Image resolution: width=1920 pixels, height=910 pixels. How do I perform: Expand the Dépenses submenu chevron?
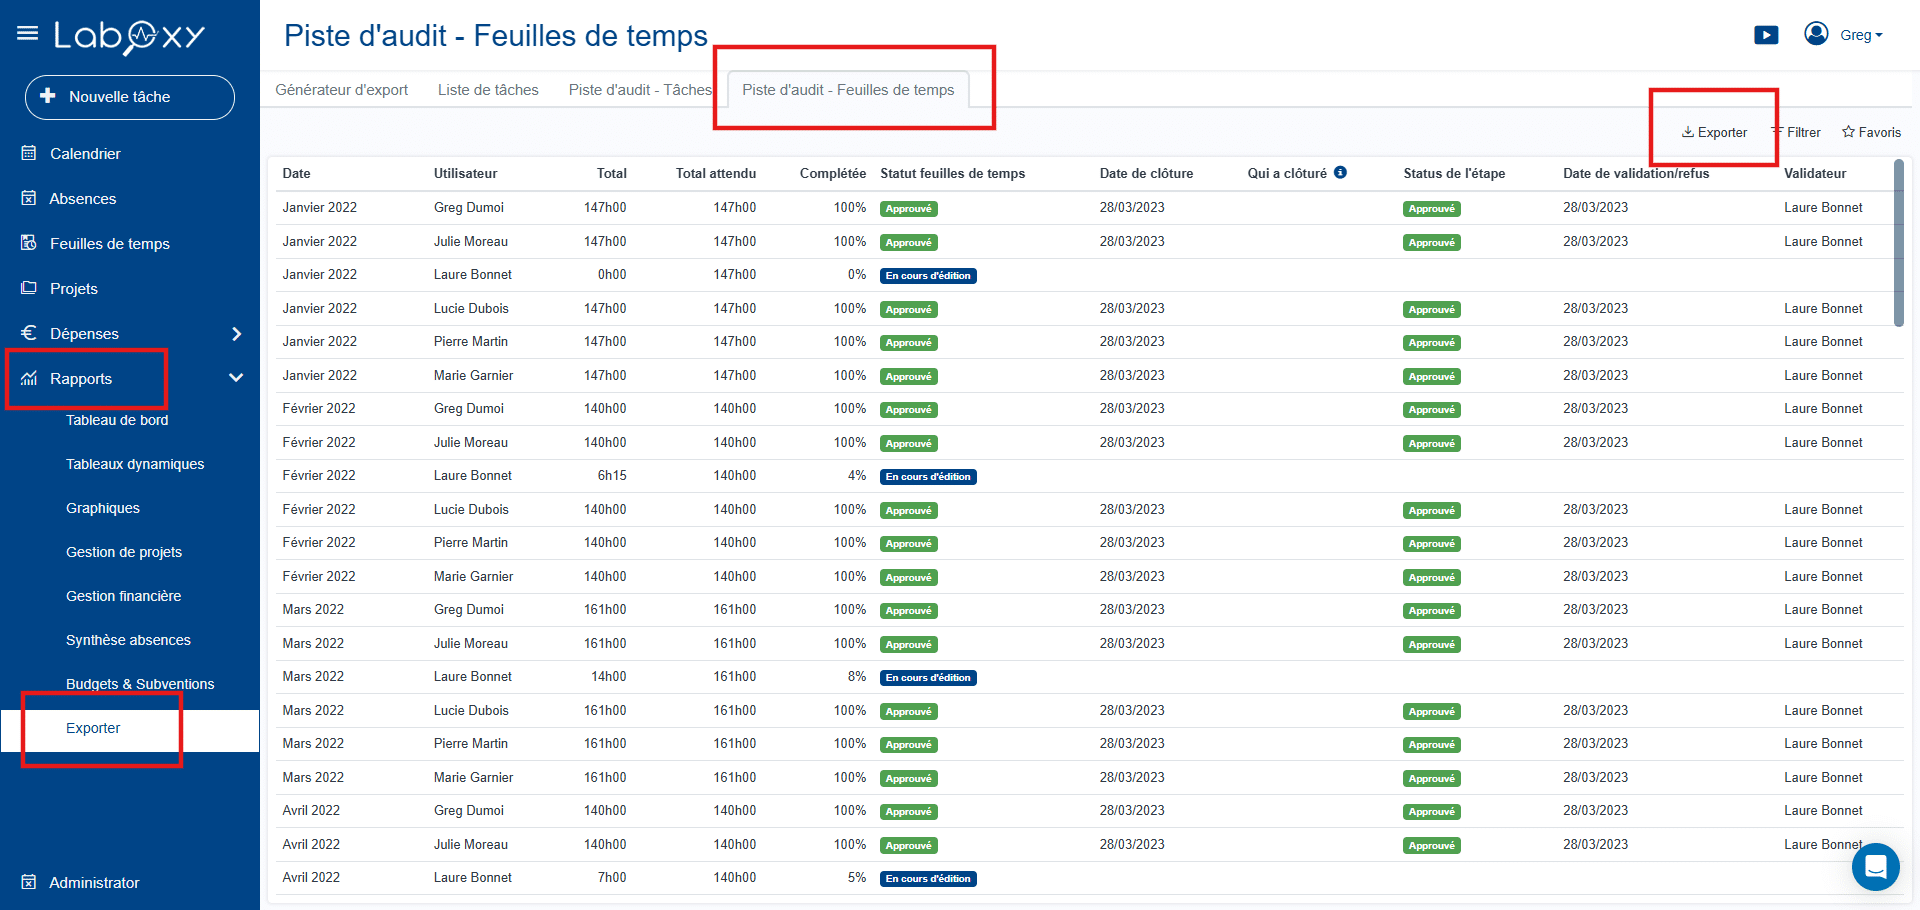(237, 334)
